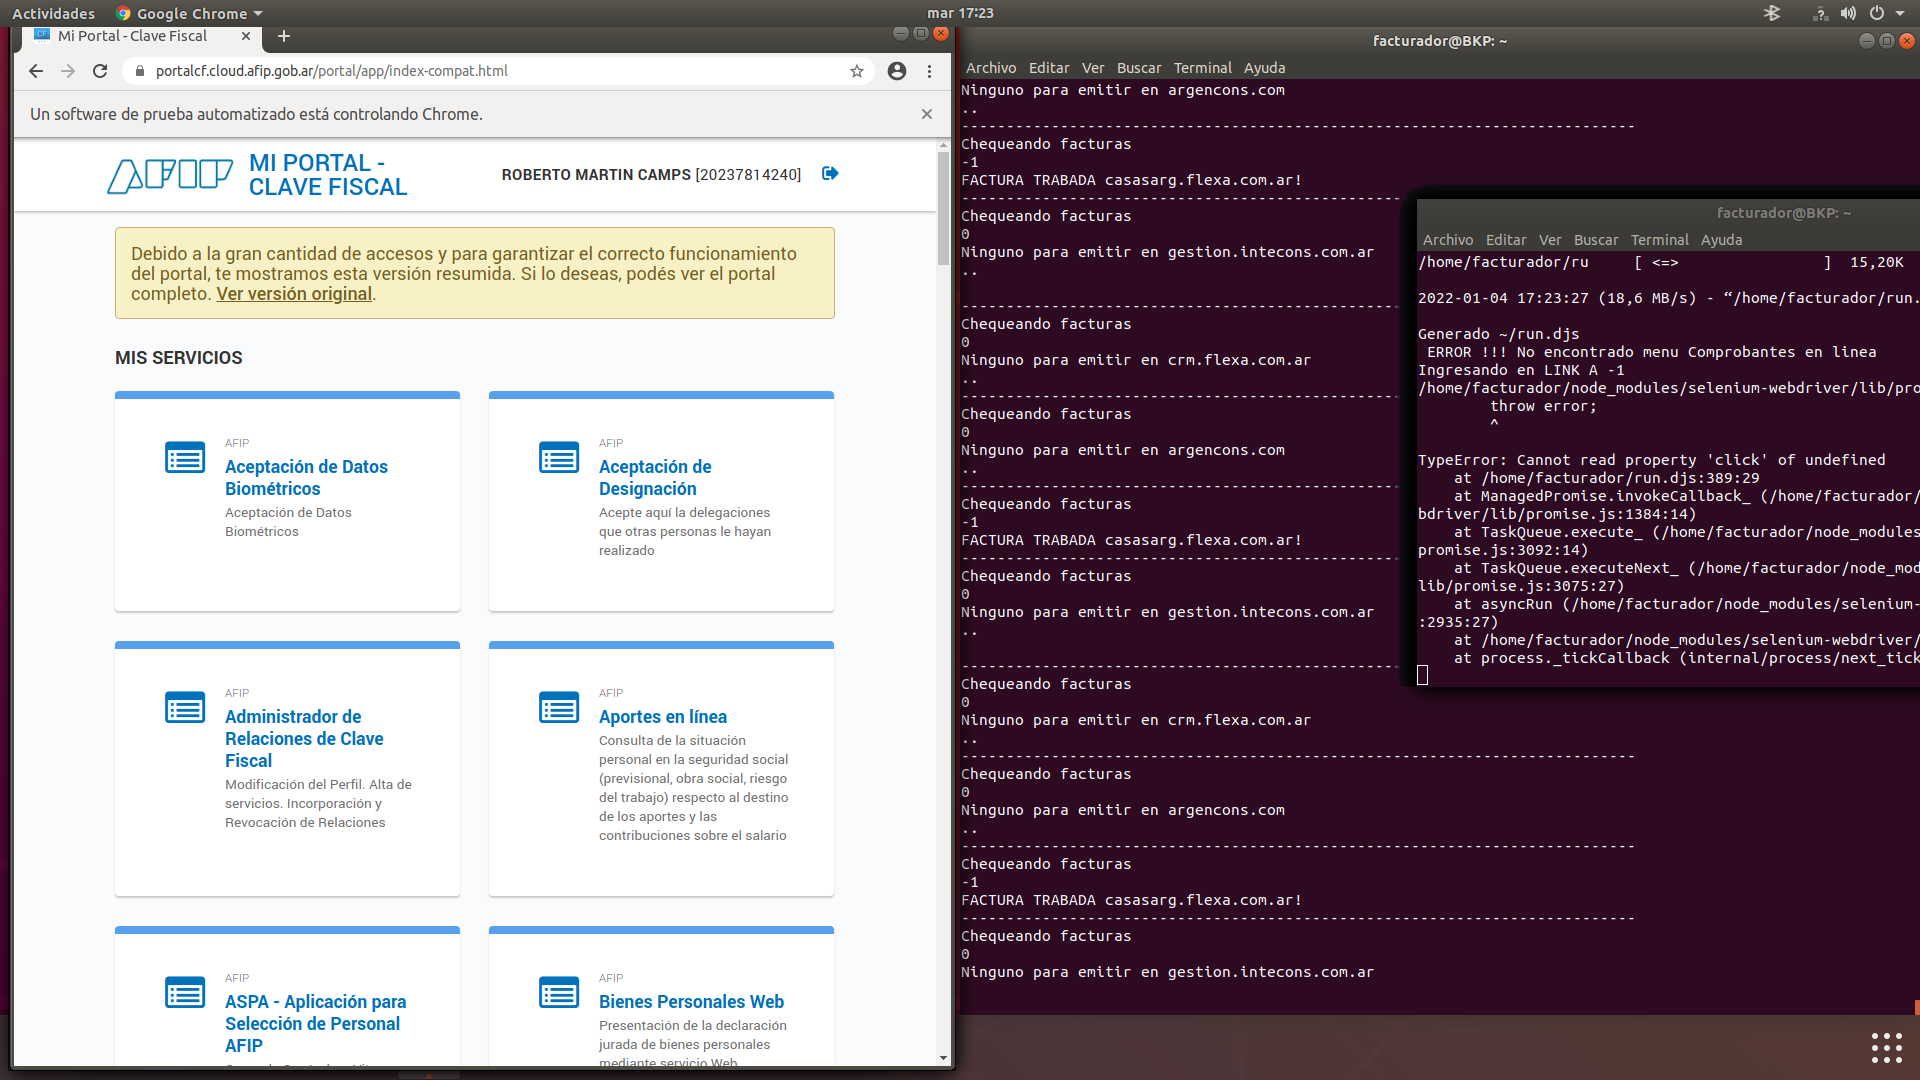1920x1080 pixels.
Task: Minimize the Chrome window
Action: 900,33
